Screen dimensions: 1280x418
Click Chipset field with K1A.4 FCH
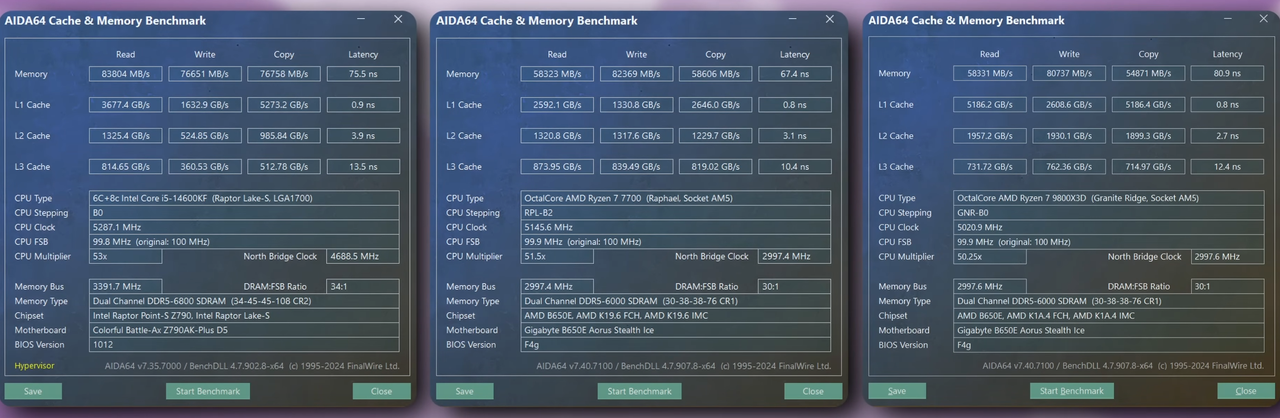pos(1108,315)
